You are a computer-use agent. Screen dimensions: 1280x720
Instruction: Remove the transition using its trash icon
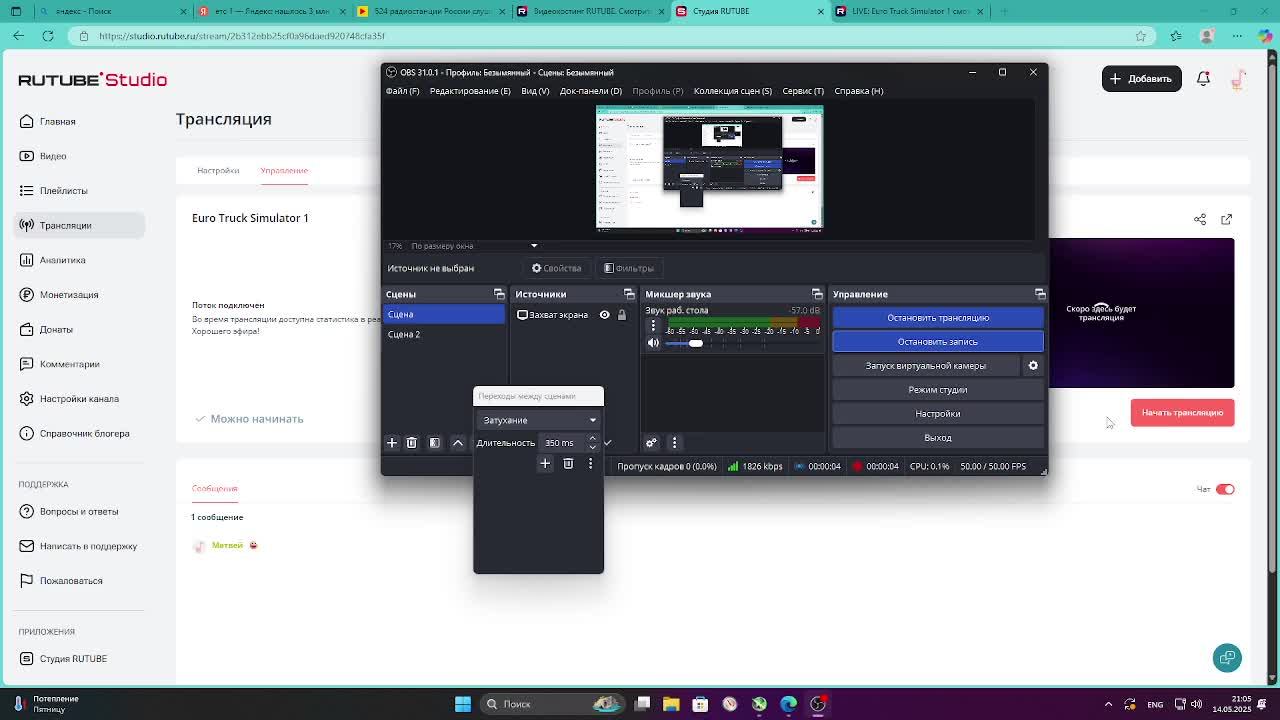[568, 463]
